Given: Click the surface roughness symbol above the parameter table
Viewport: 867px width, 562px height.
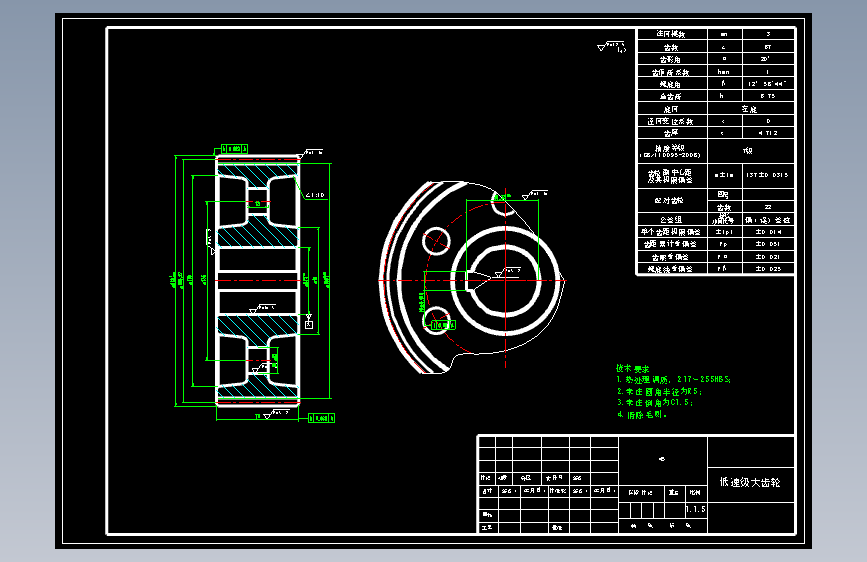Looking at the screenshot, I should (612, 47).
